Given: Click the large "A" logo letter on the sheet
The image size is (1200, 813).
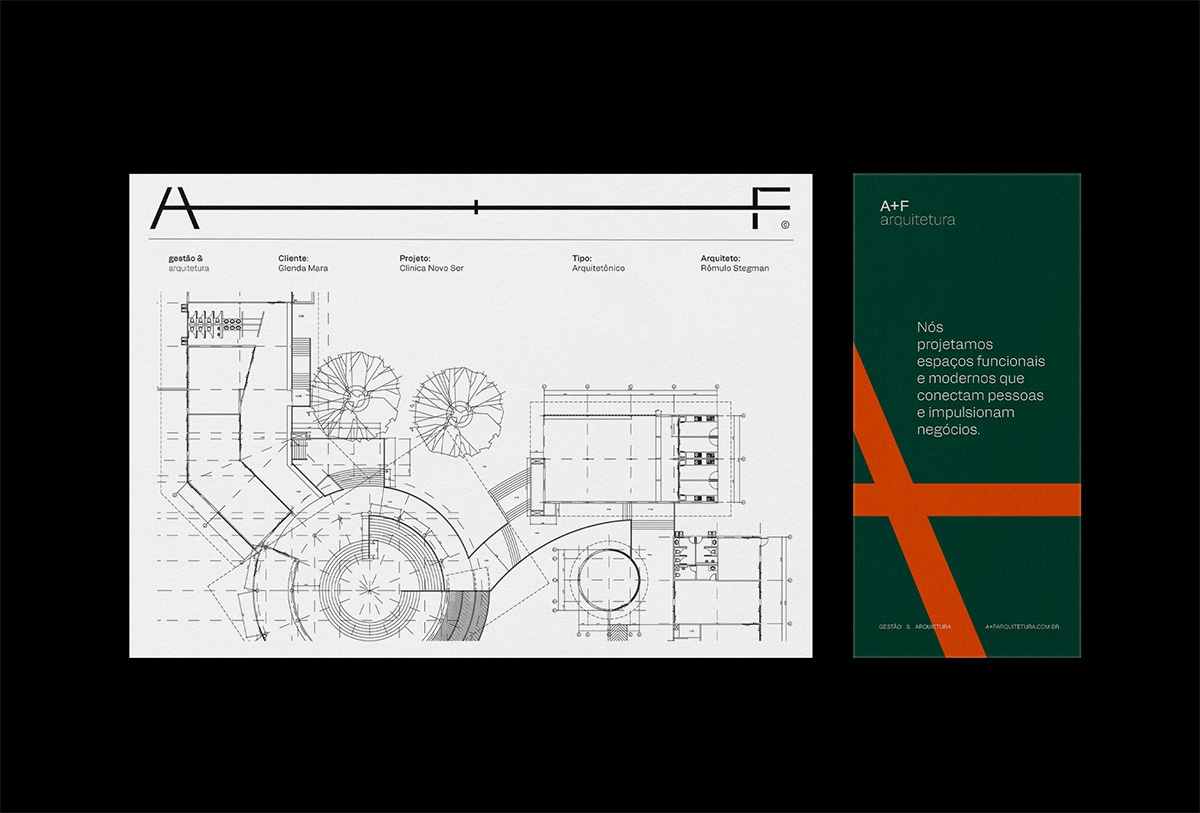Looking at the screenshot, I should tap(174, 208).
